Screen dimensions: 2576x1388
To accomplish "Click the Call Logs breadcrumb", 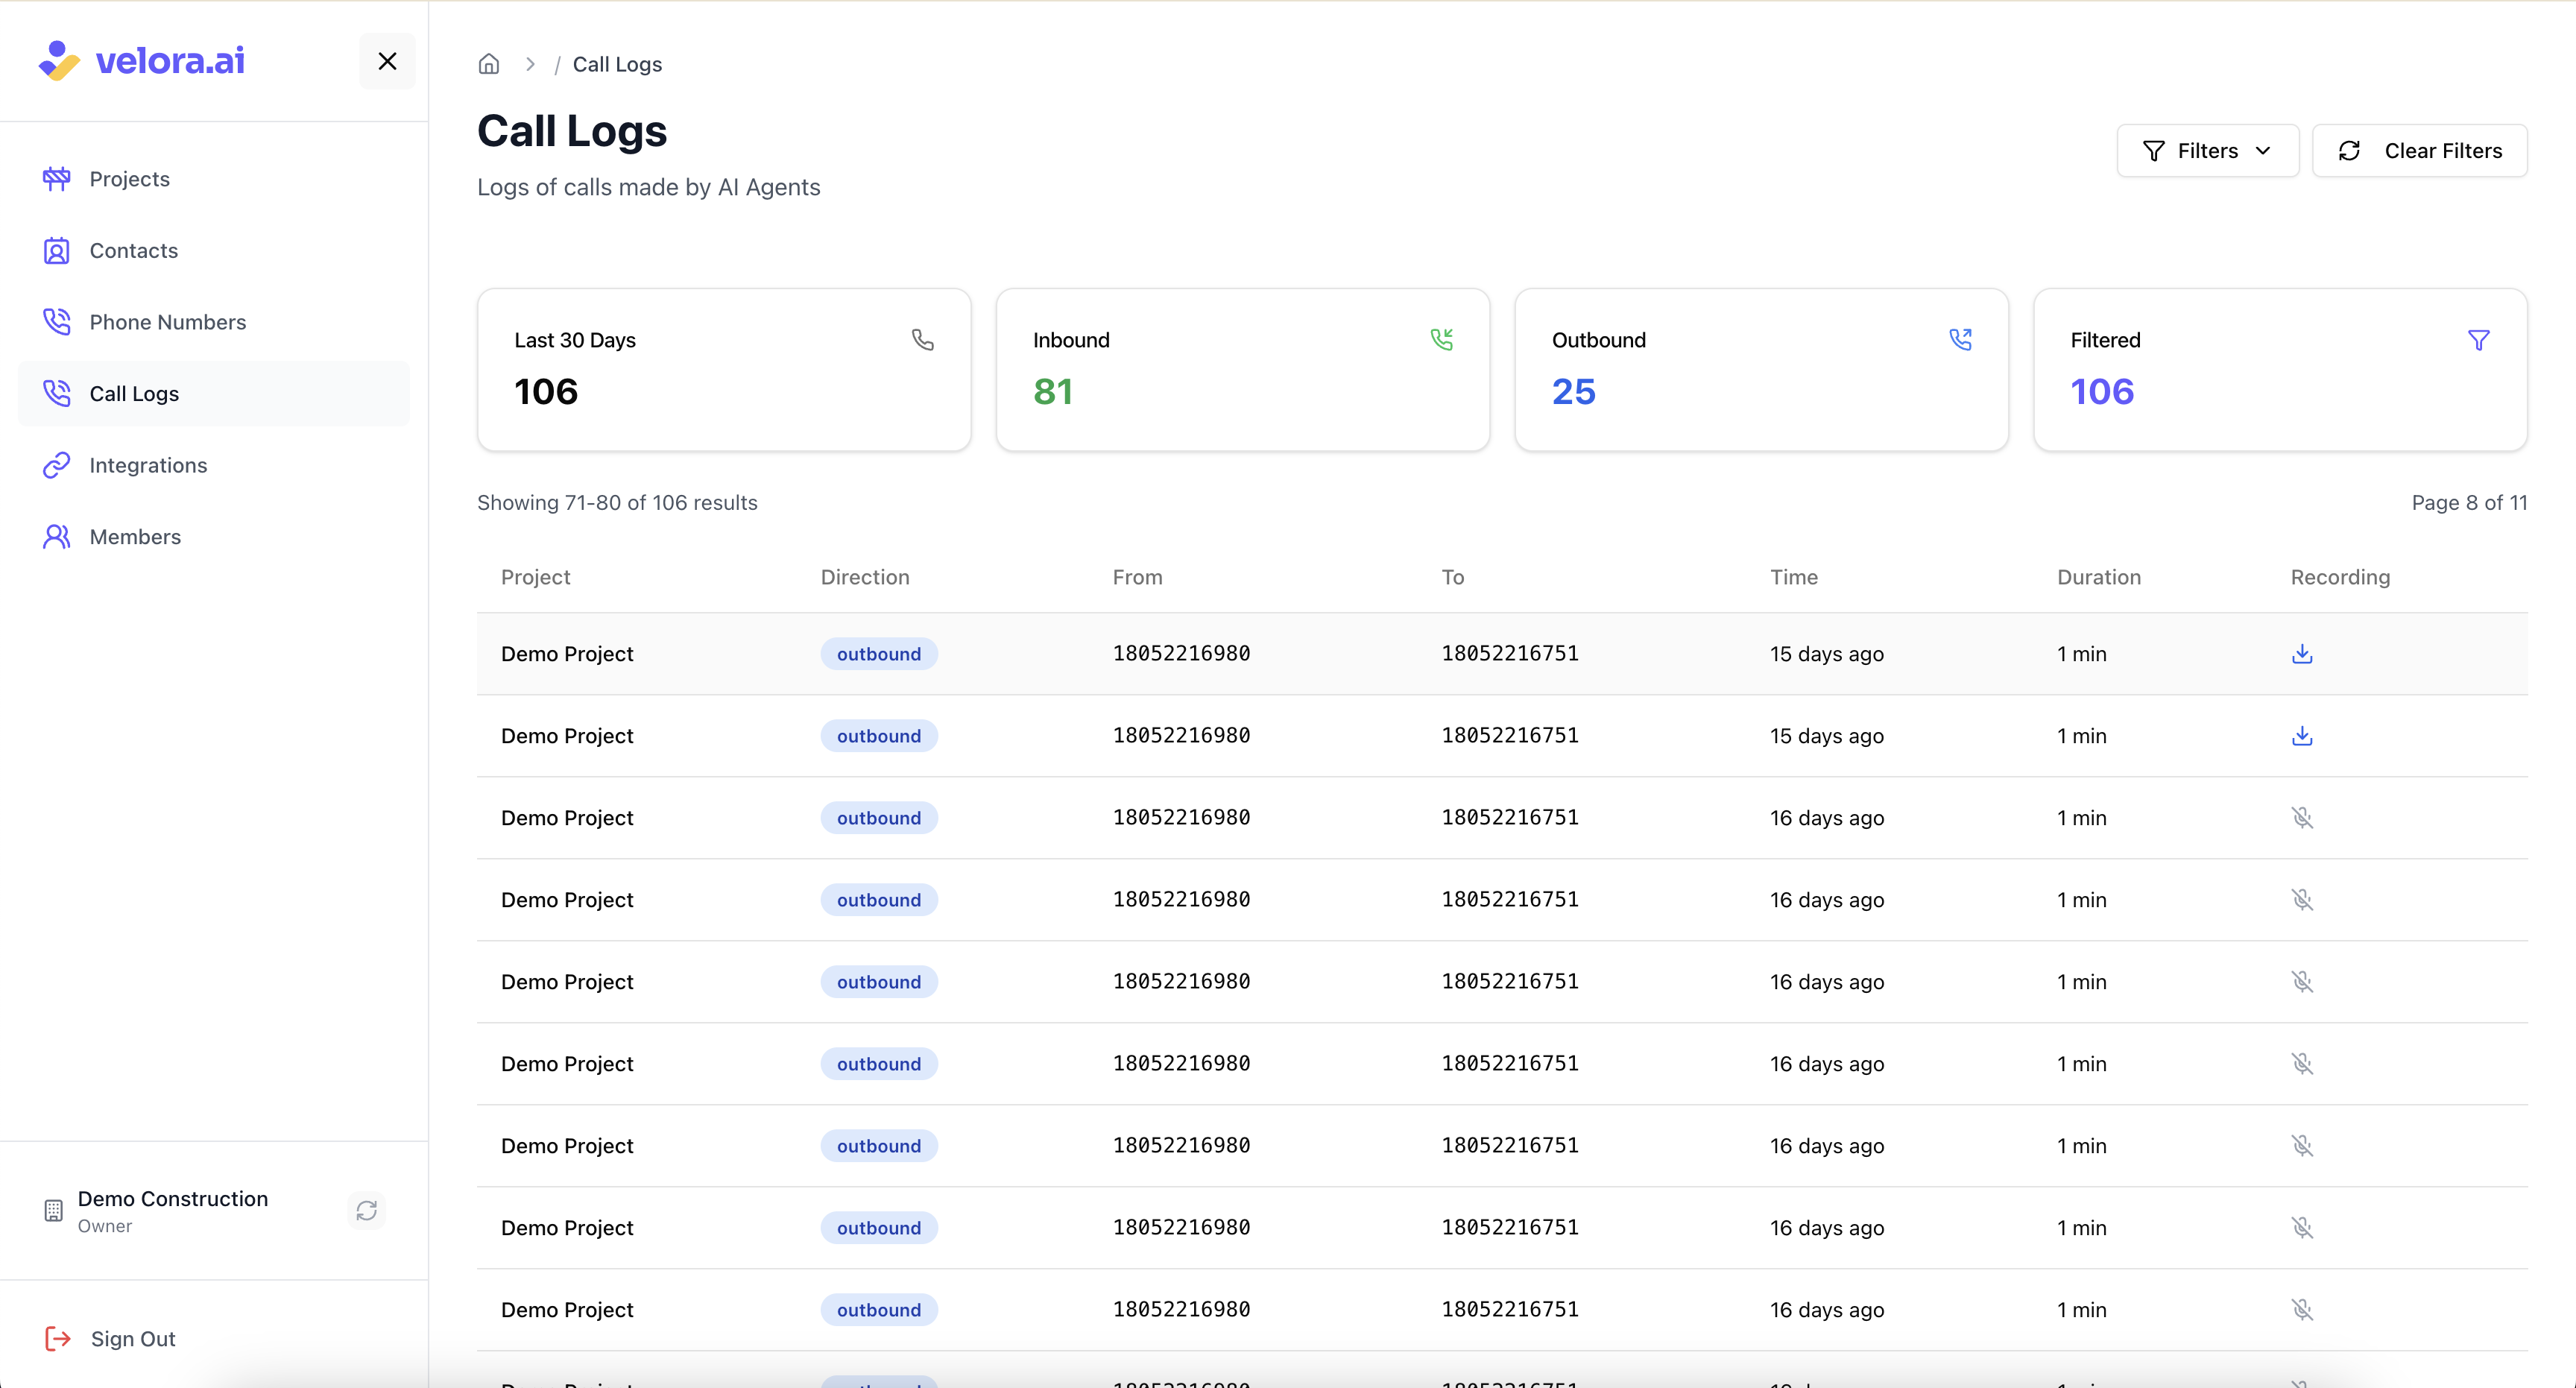I will click(617, 64).
